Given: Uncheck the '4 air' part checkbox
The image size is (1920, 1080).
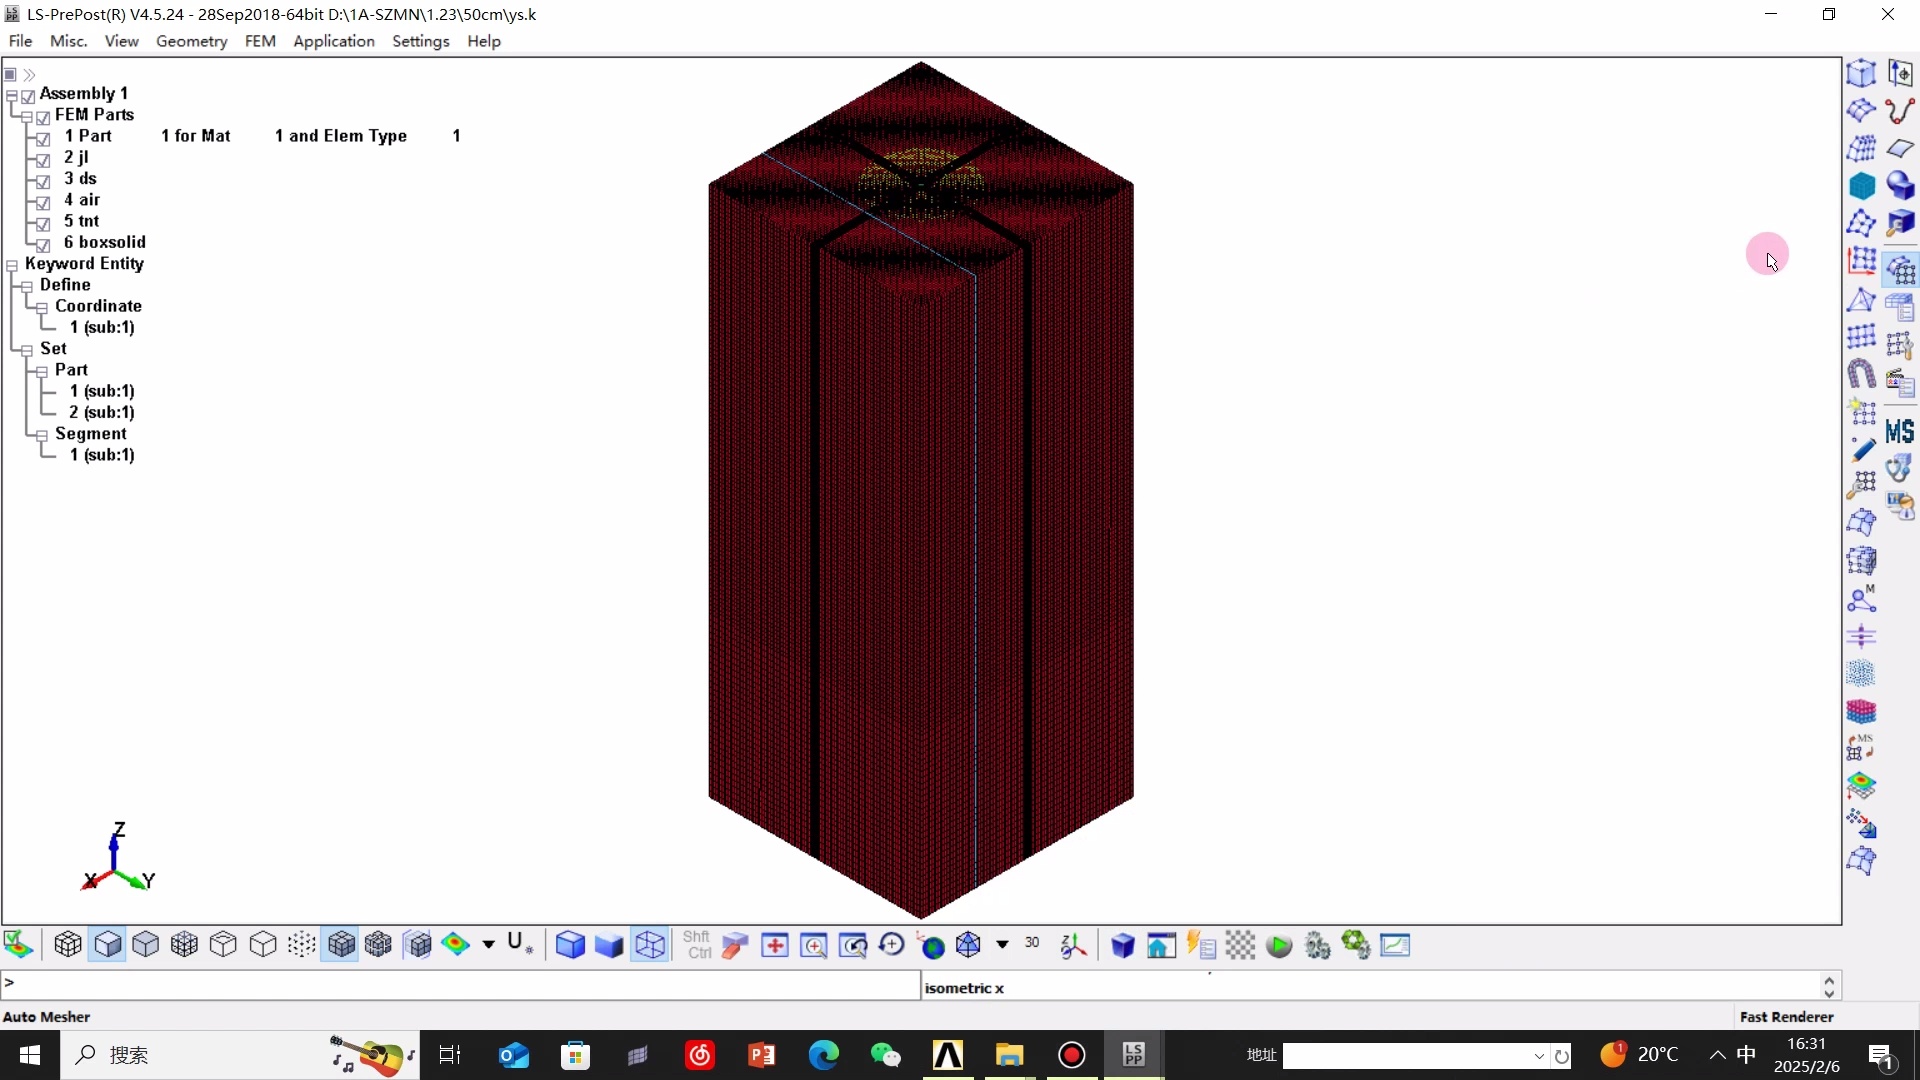Looking at the screenshot, I should 43,201.
